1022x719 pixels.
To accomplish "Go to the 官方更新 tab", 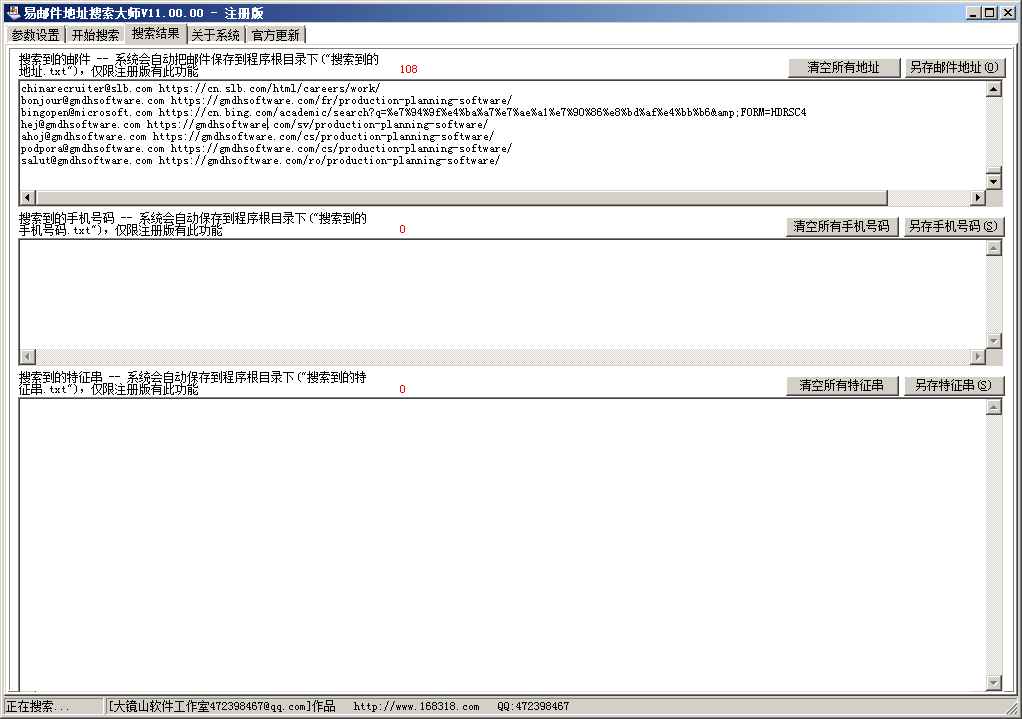I will pos(275,35).
